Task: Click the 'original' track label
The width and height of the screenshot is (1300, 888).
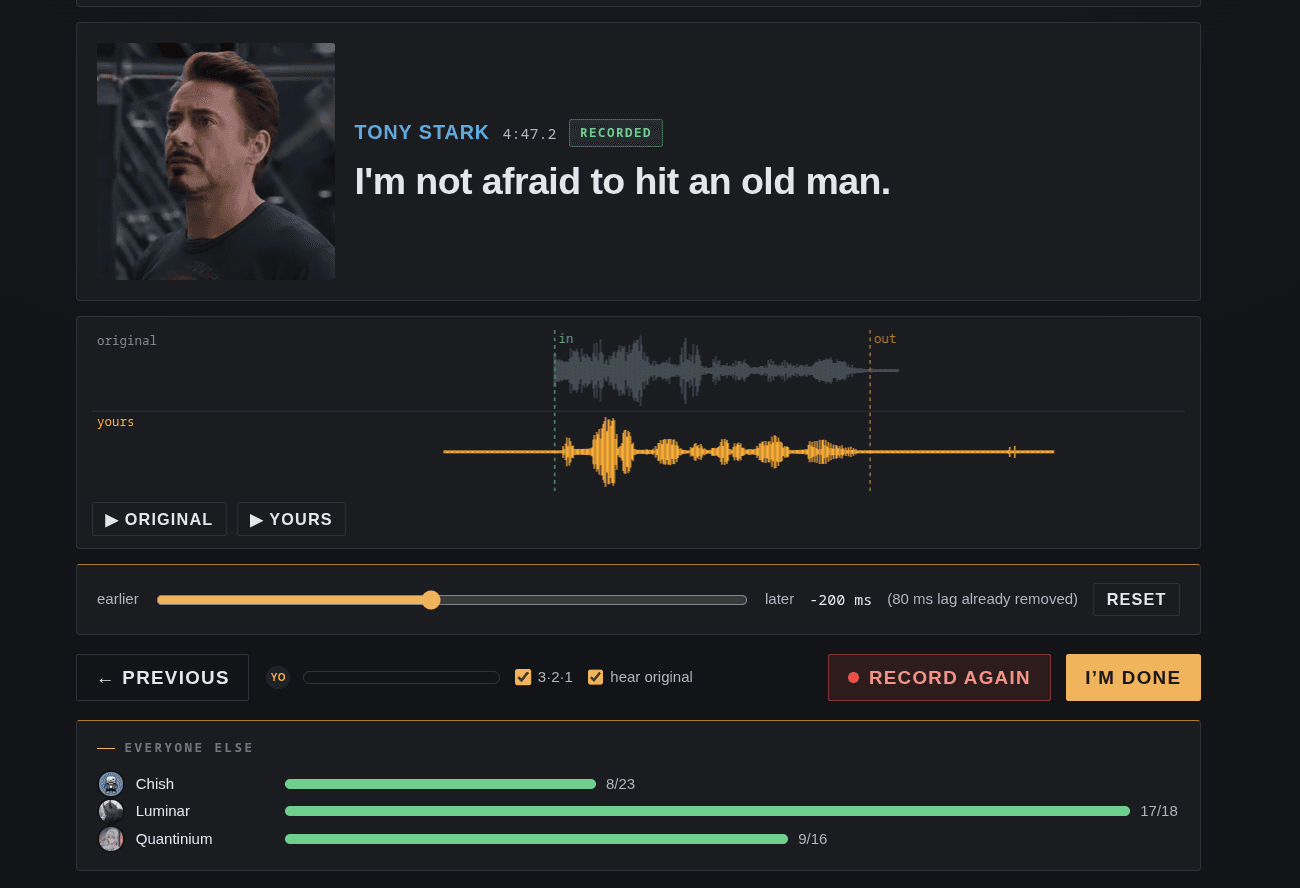Action: (127, 340)
